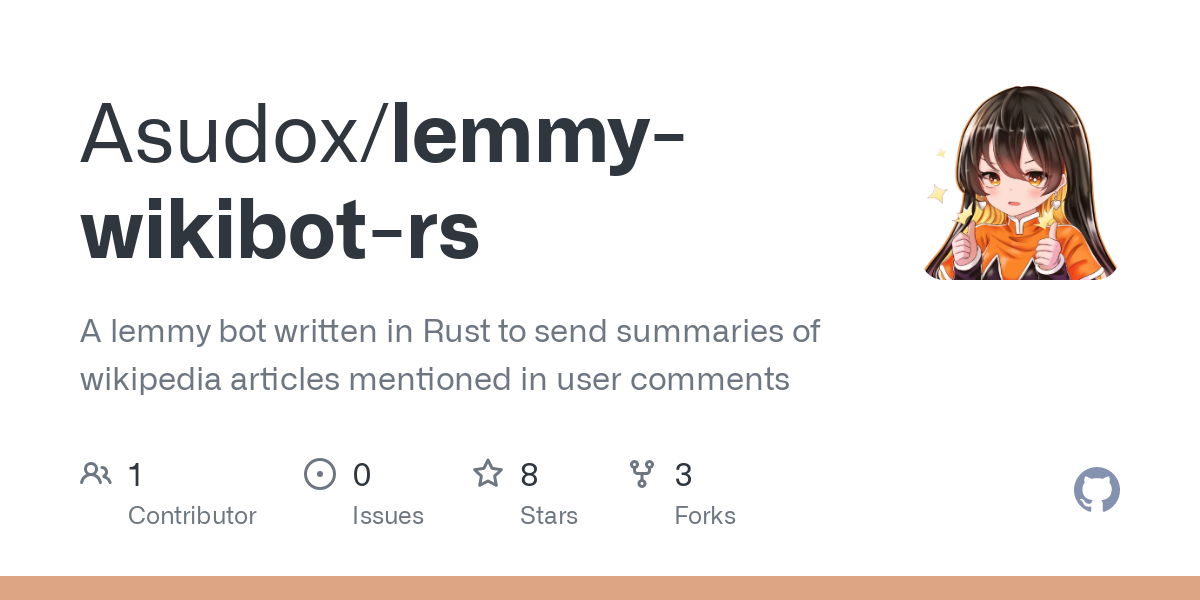
Task: Click the orange language color bar
Action: click(600, 588)
